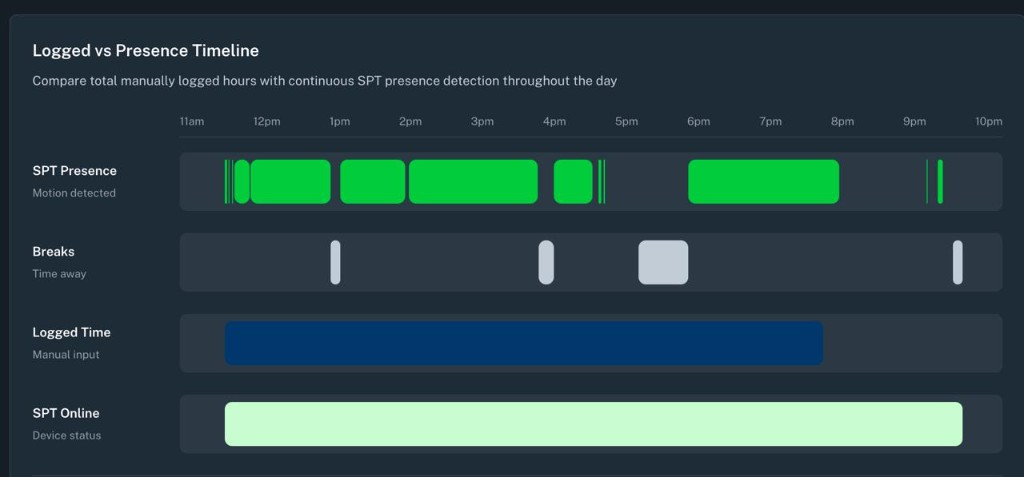Select the break marker just before 4pm
The width and height of the screenshot is (1024, 477).
(546, 263)
